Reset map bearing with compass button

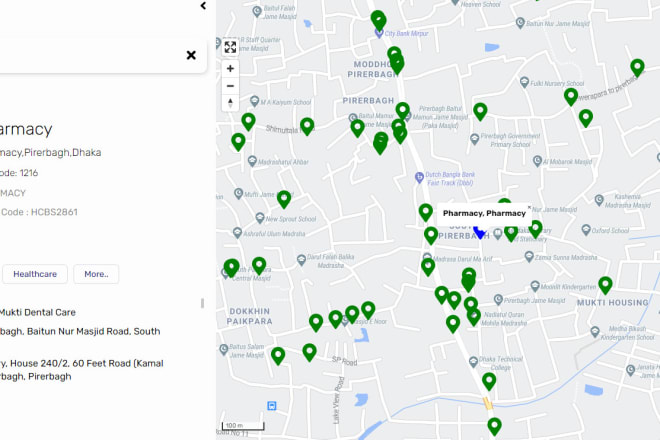230,103
